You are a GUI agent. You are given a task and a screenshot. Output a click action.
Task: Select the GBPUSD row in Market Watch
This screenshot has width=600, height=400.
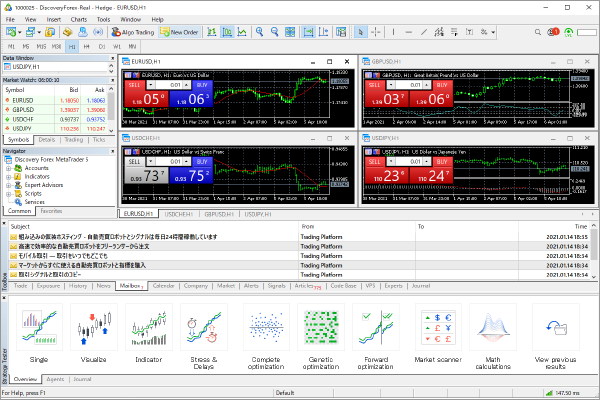pos(56,109)
